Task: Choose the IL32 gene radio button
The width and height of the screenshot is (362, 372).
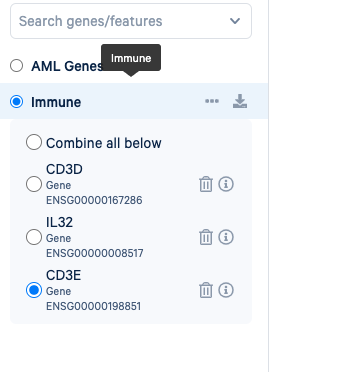Action: [x=34, y=237]
